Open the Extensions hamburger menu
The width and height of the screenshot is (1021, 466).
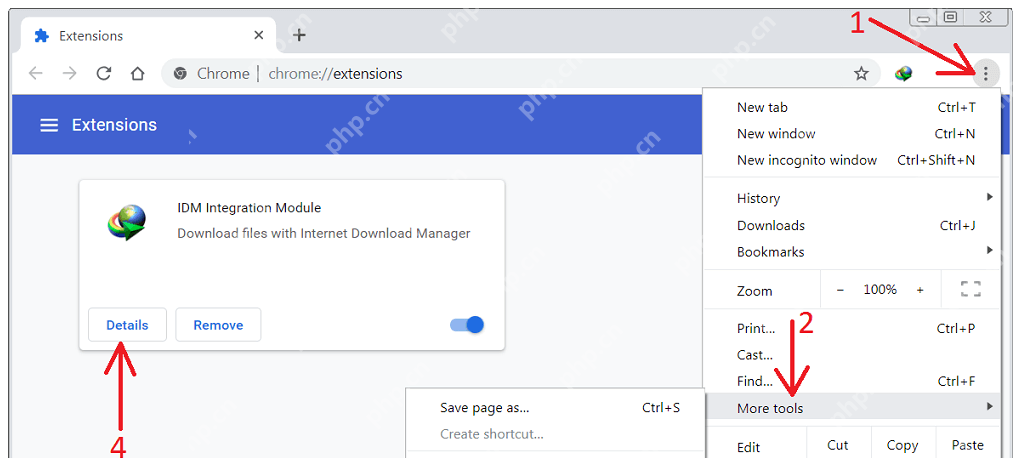point(49,125)
